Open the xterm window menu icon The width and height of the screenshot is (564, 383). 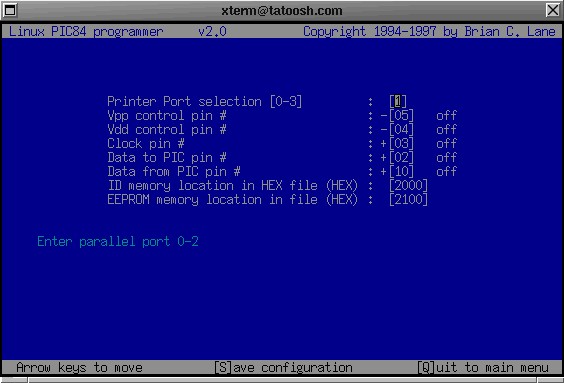pos(10,10)
